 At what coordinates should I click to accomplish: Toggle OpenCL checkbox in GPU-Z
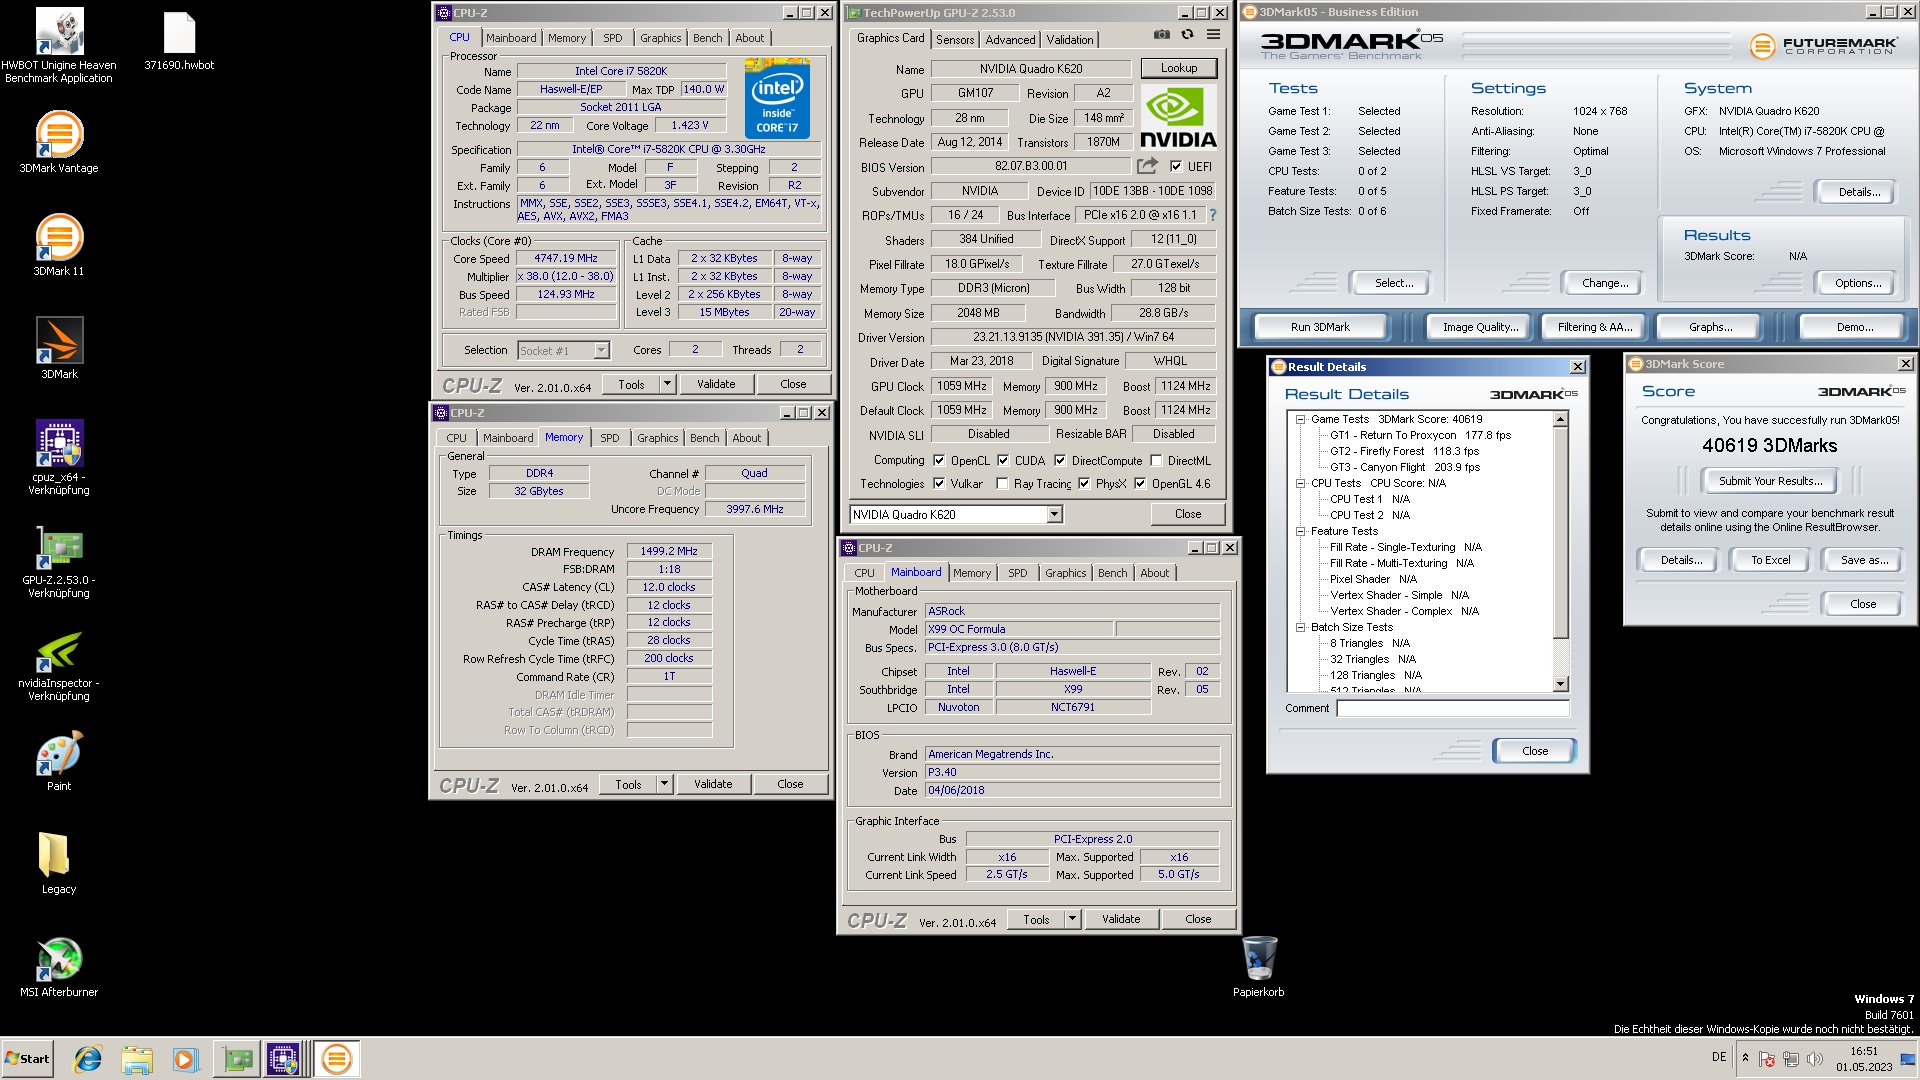939,461
